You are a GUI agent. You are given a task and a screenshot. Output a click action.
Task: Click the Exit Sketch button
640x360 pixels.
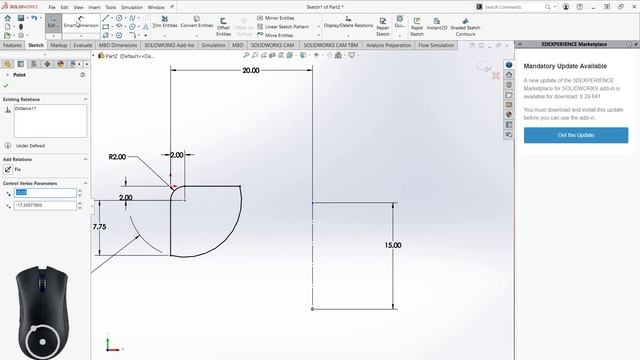pos(53,22)
